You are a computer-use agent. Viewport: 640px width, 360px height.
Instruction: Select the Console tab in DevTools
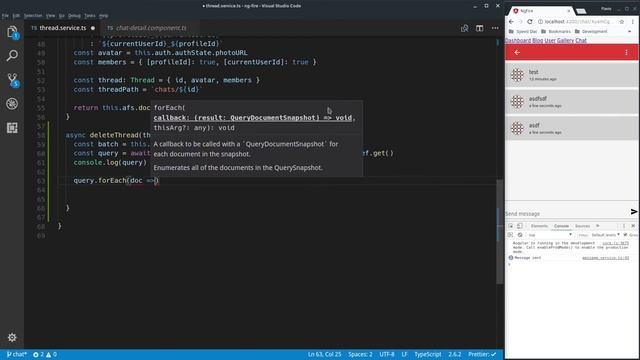(561, 226)
